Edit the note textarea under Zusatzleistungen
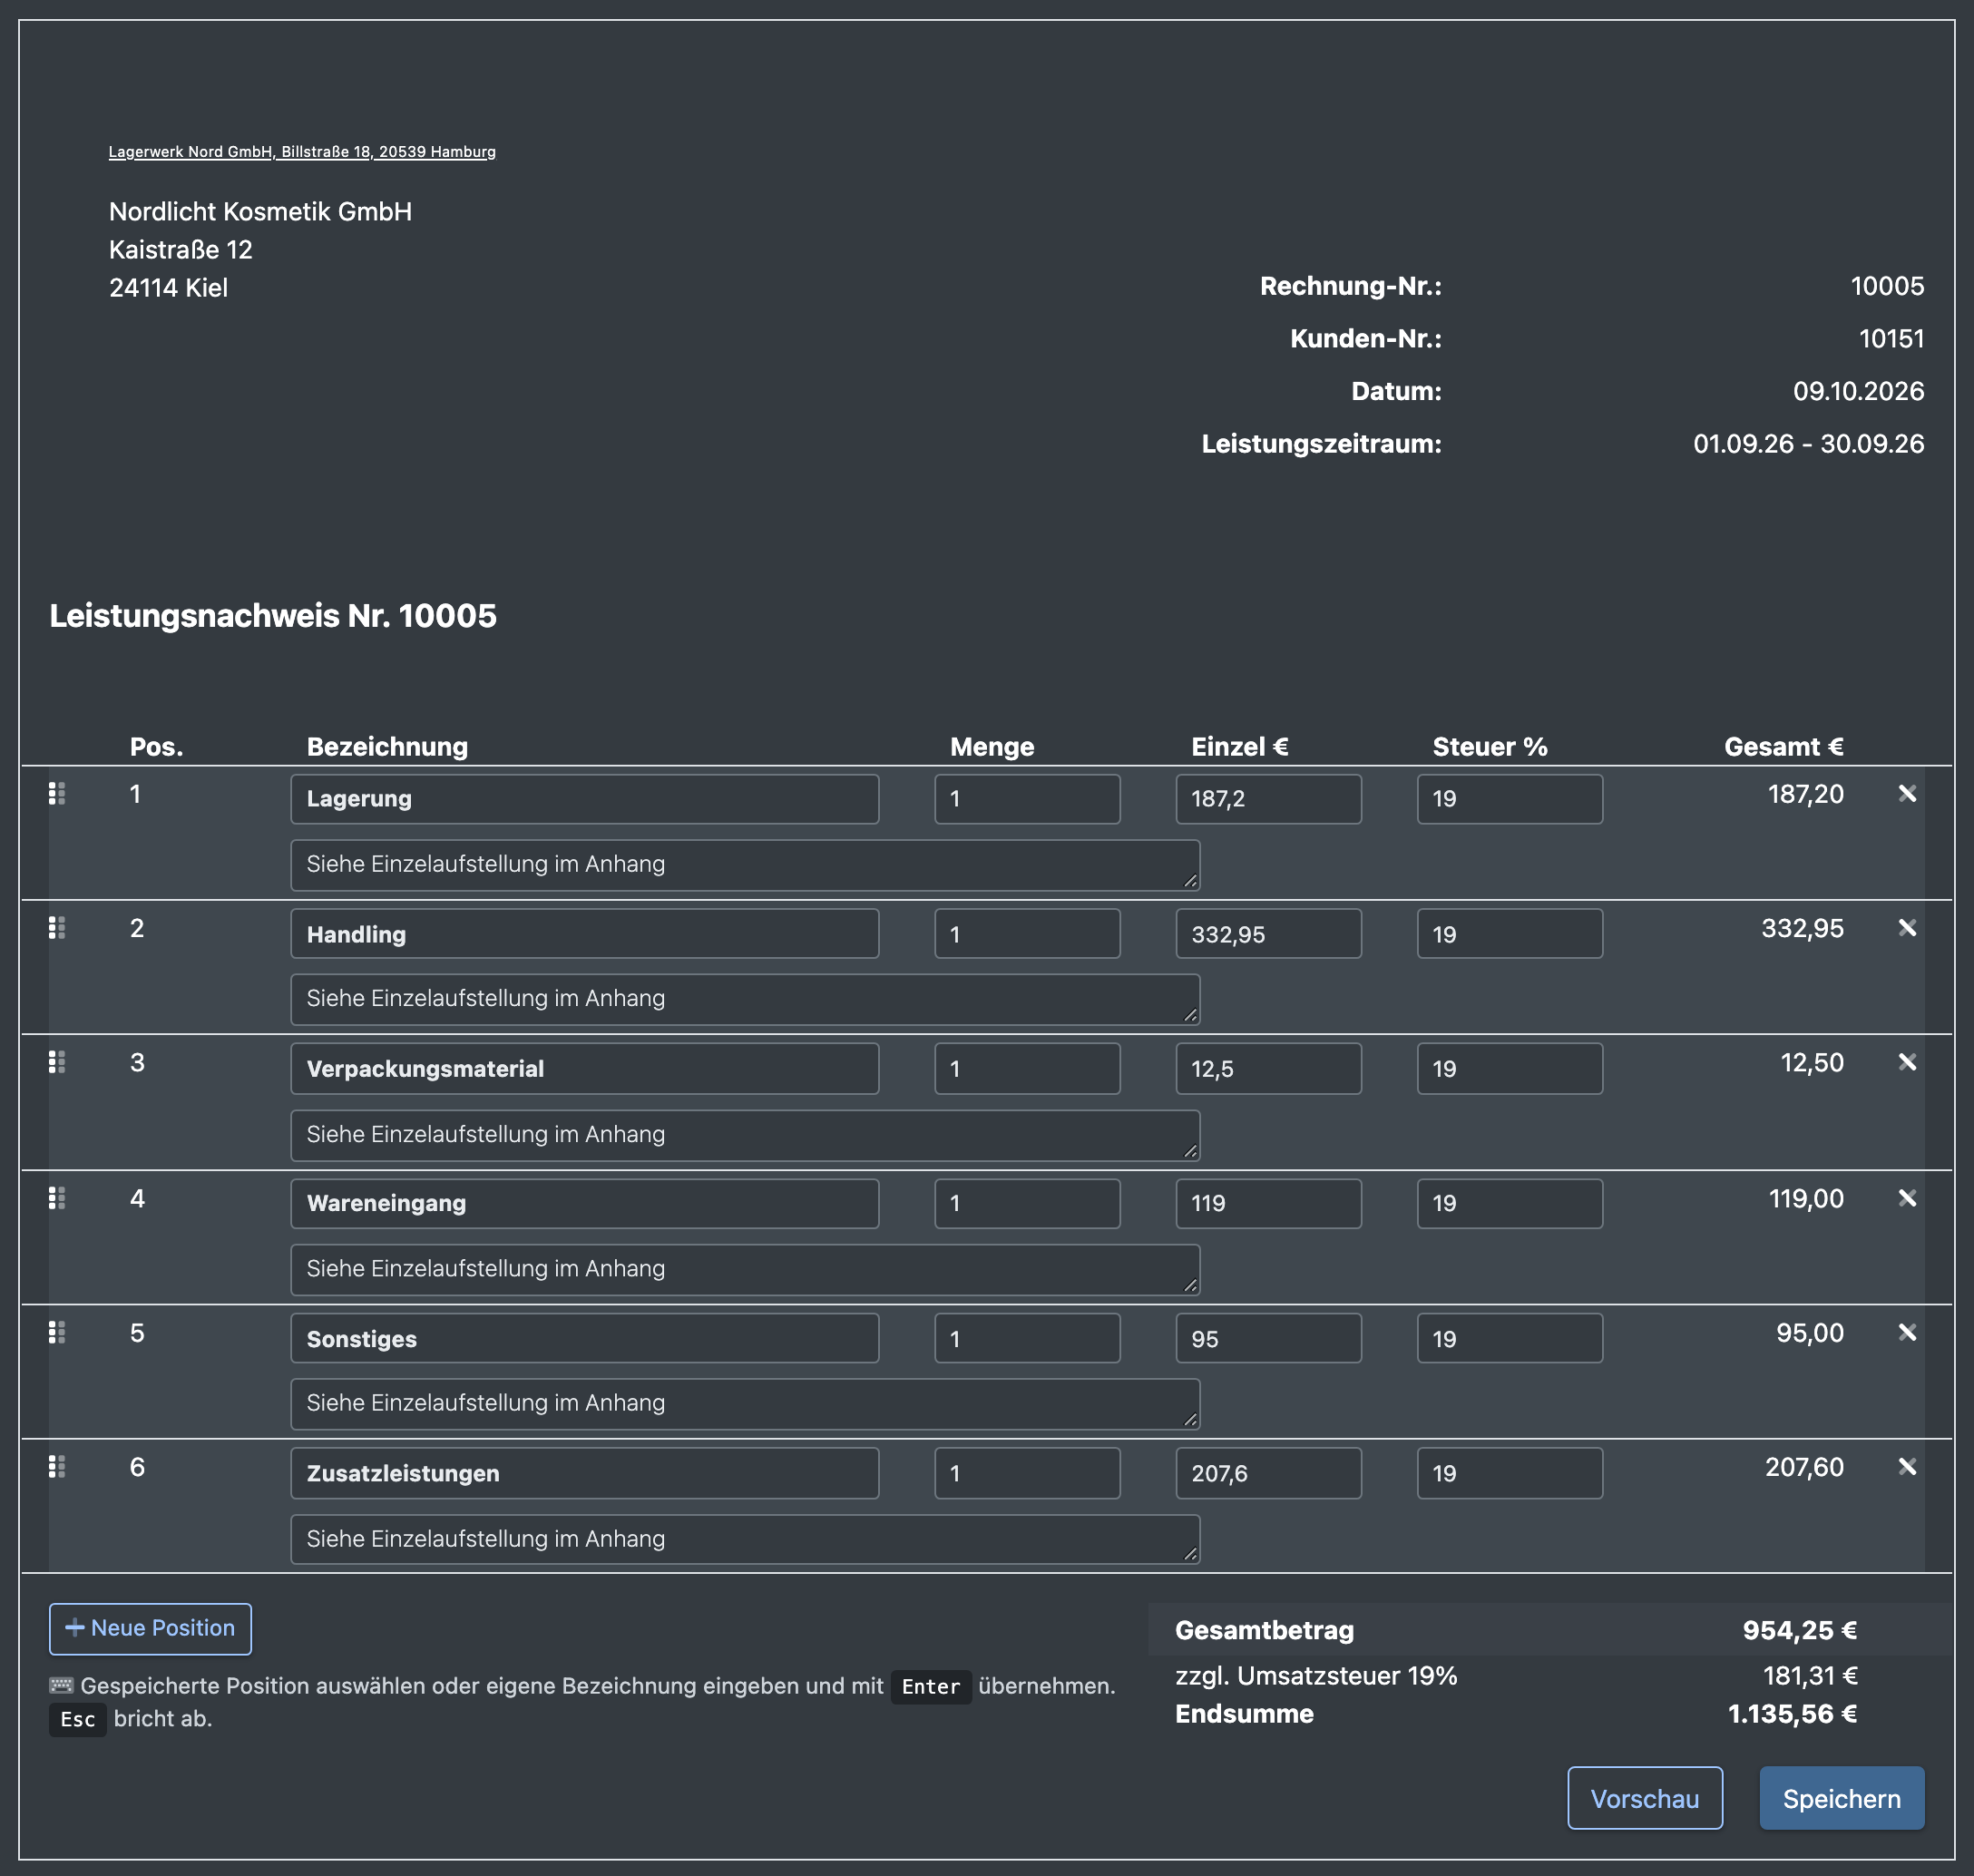The height and width of the screenshot is (1876, 1974). [x=745, y=1539]
